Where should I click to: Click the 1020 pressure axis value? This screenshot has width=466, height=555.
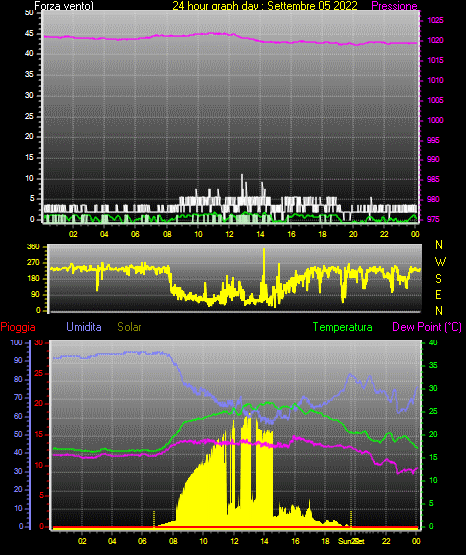click(x=435, y=40)
